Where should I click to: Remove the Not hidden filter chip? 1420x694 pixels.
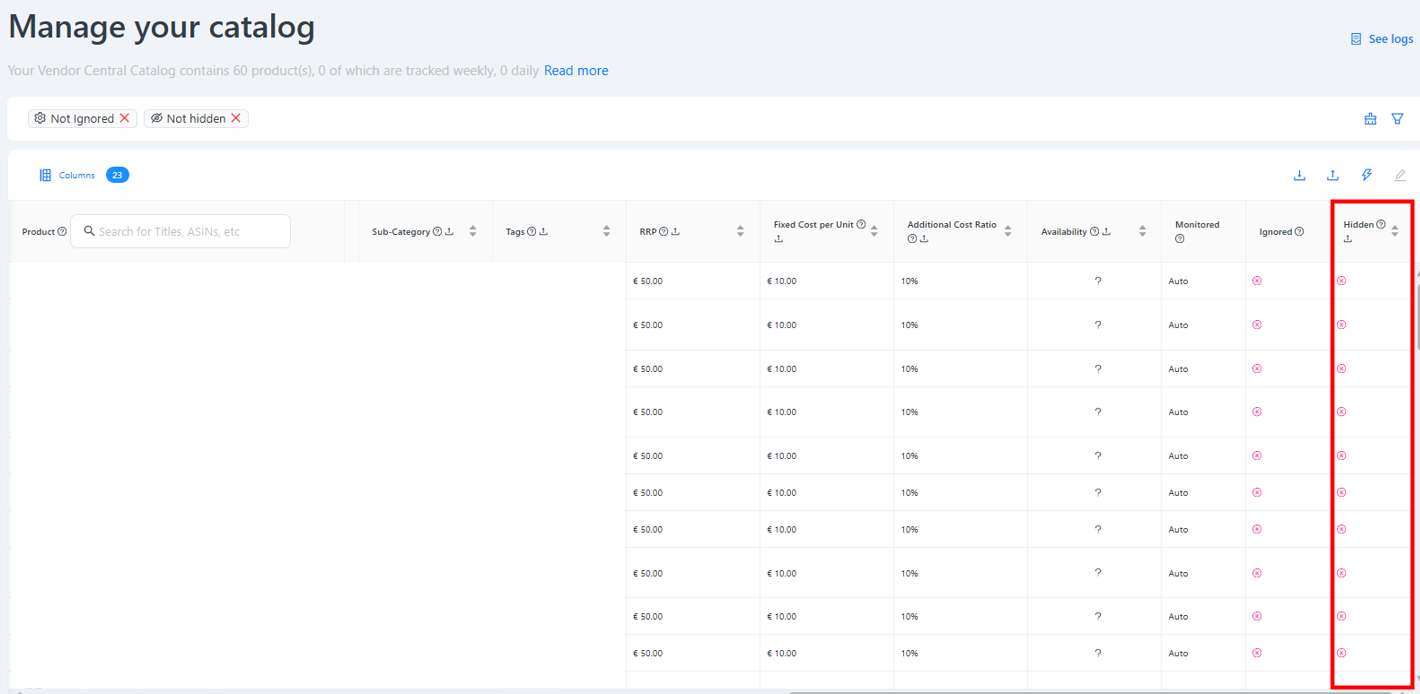pyautogui.click(x=236, y=118)
